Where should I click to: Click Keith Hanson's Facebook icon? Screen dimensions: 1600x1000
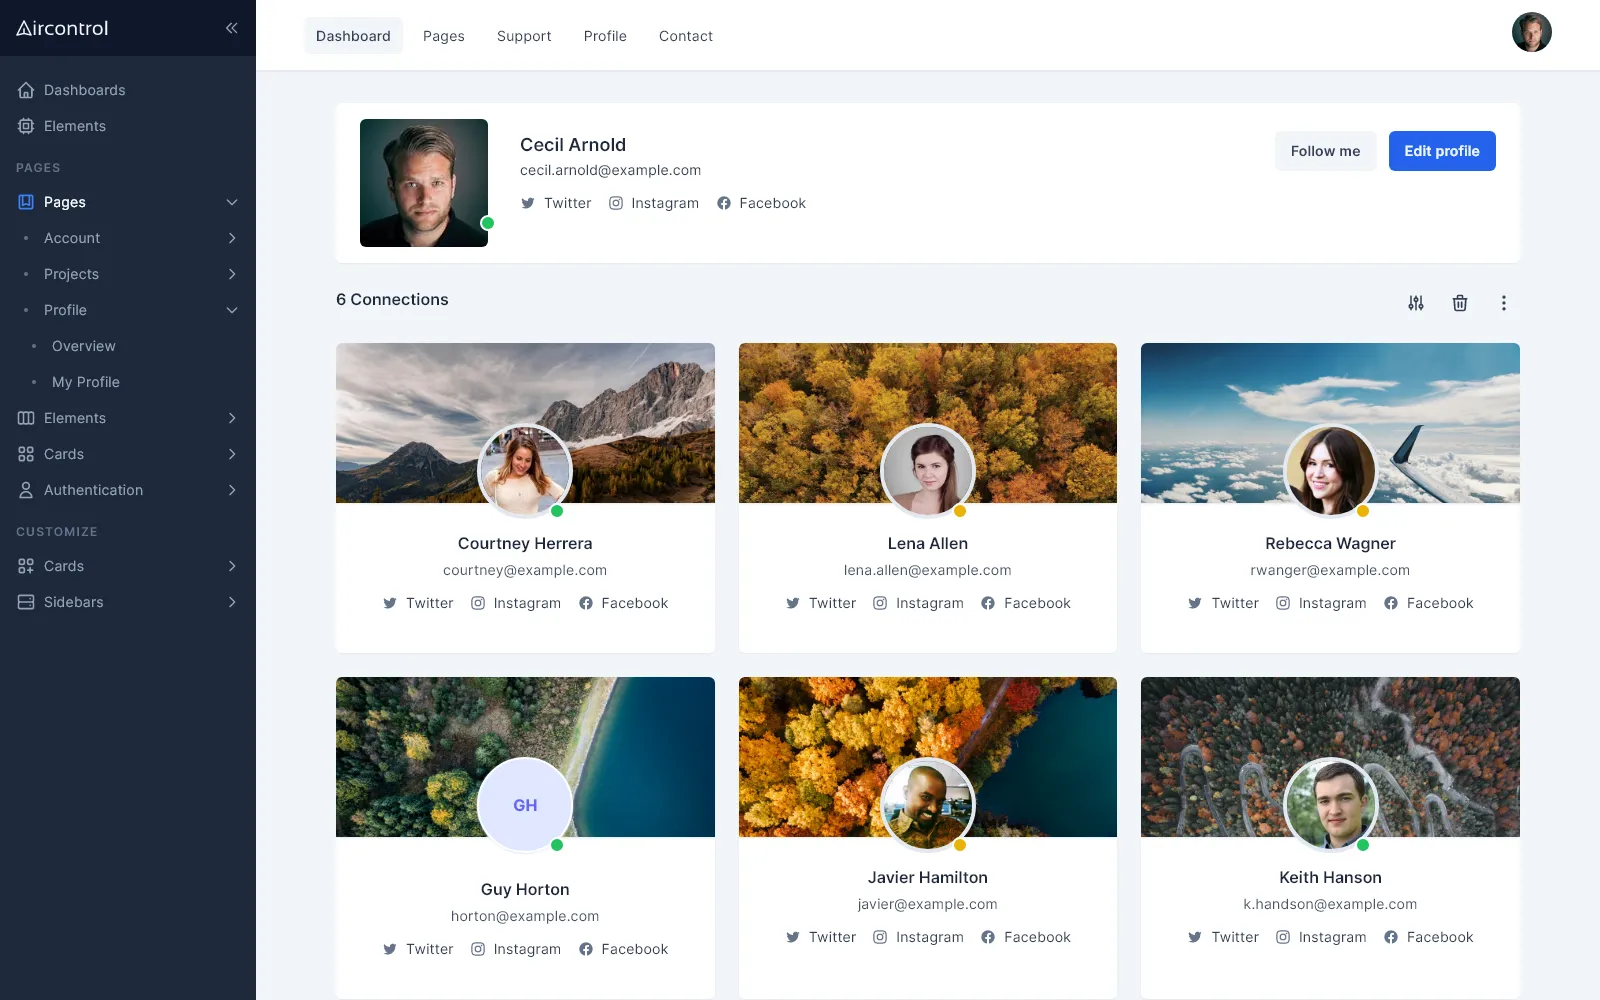(1391, 937)
